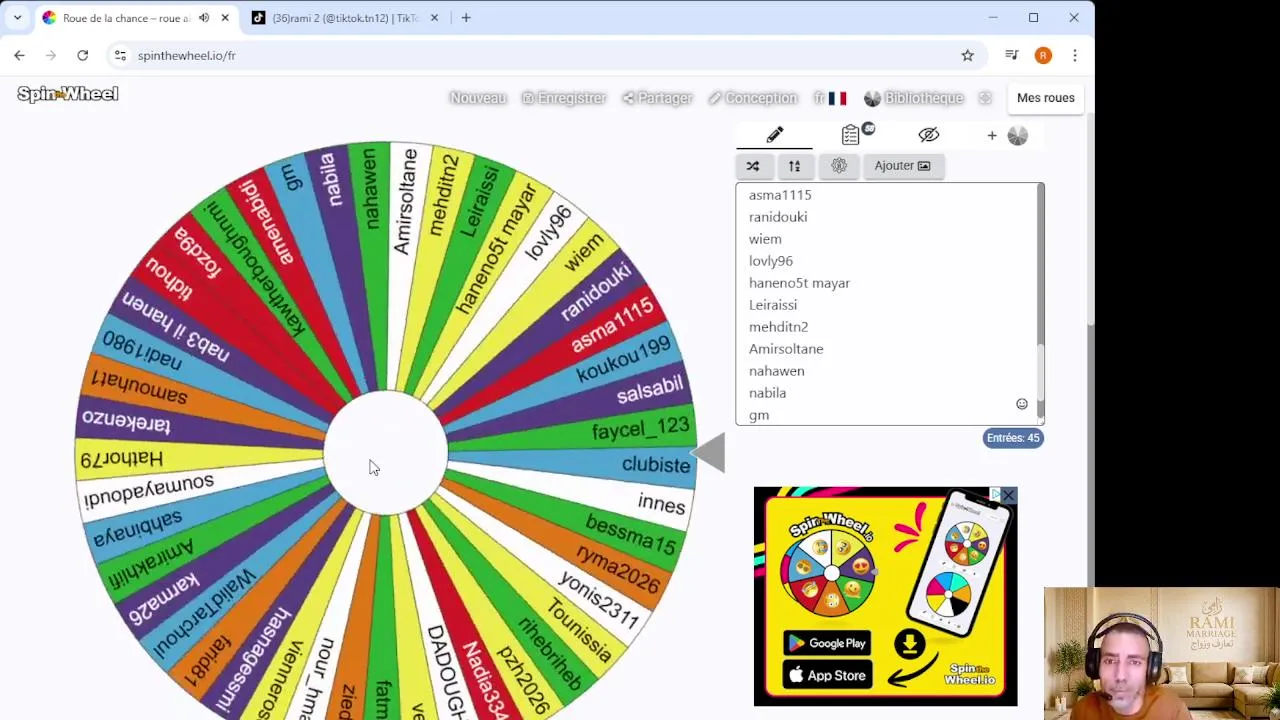
Task: Click entry gm in the list
Action: 759,415
